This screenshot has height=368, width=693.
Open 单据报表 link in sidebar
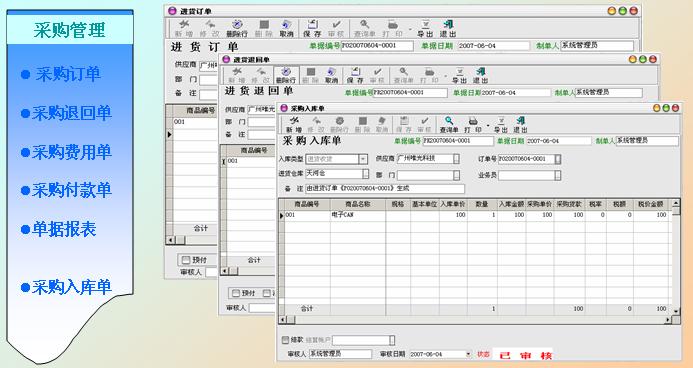58,229
